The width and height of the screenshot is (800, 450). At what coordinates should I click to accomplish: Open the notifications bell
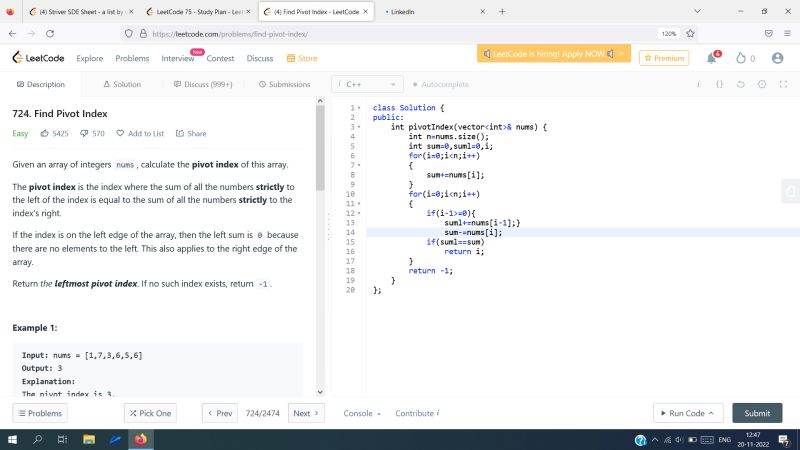point(712,58)
